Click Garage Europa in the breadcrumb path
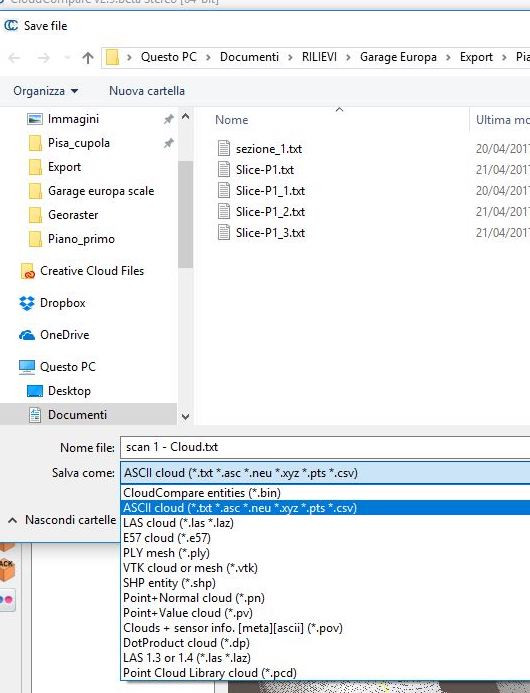Screen dimensions: 530x693 (398, 57)
